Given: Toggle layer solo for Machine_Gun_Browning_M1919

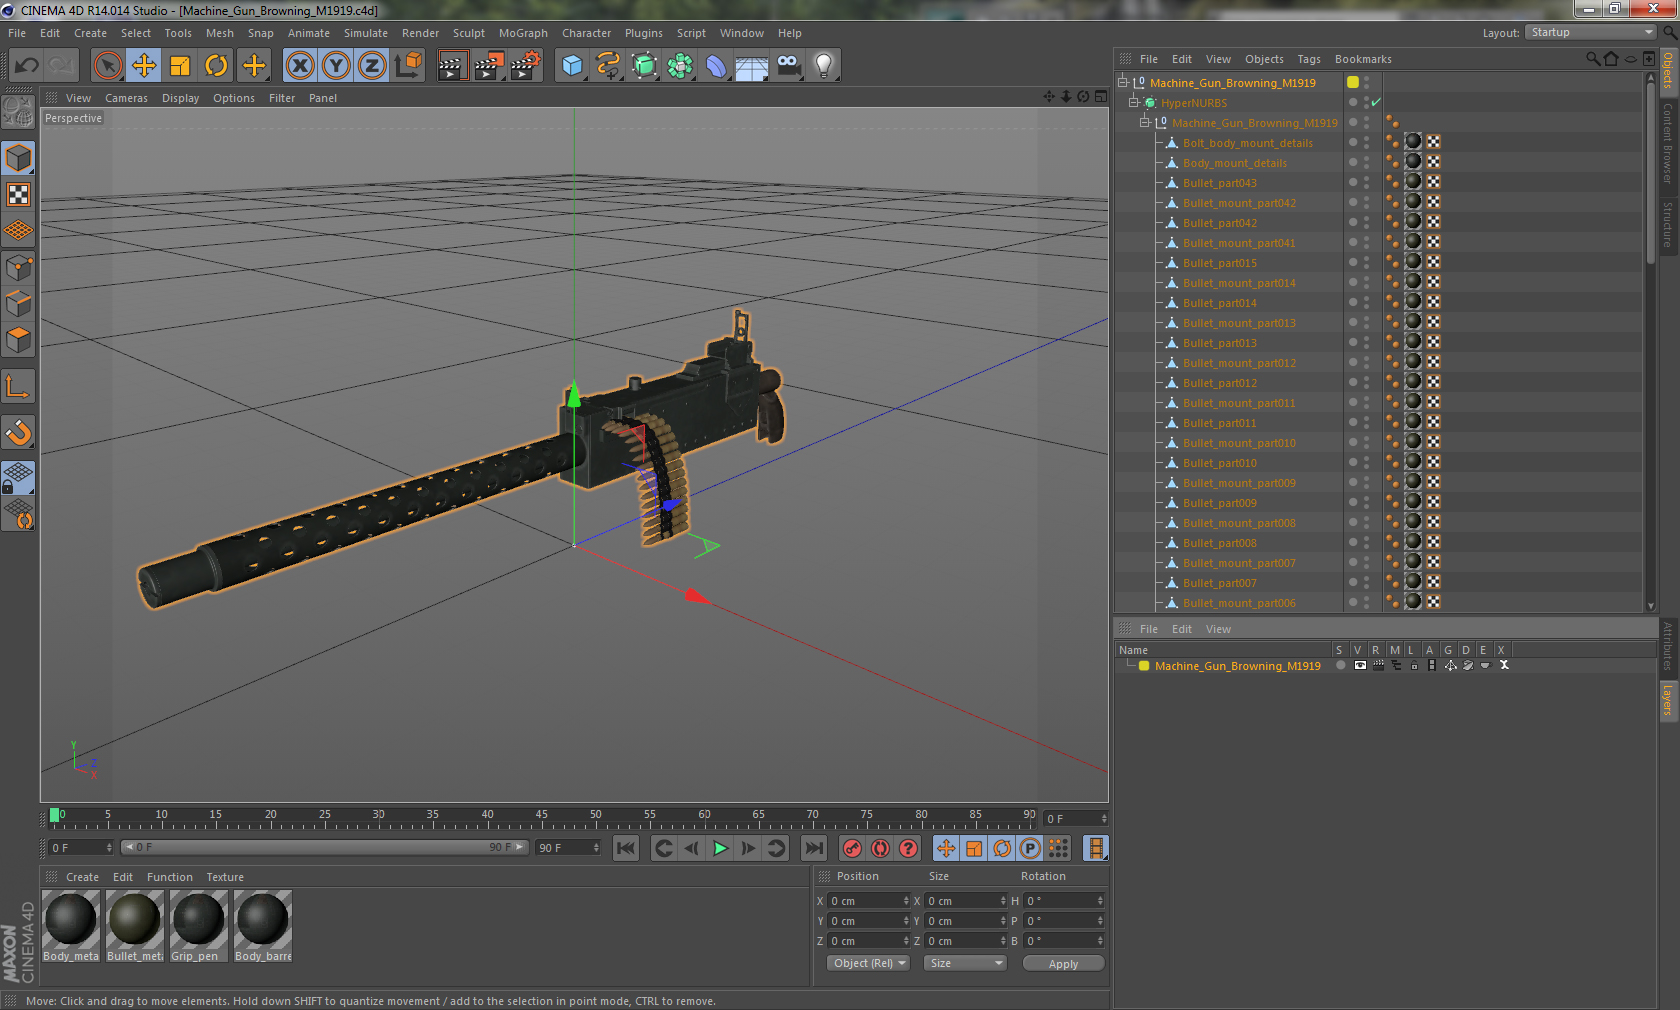Looking at the screenshot, I should coord(1340,666).
